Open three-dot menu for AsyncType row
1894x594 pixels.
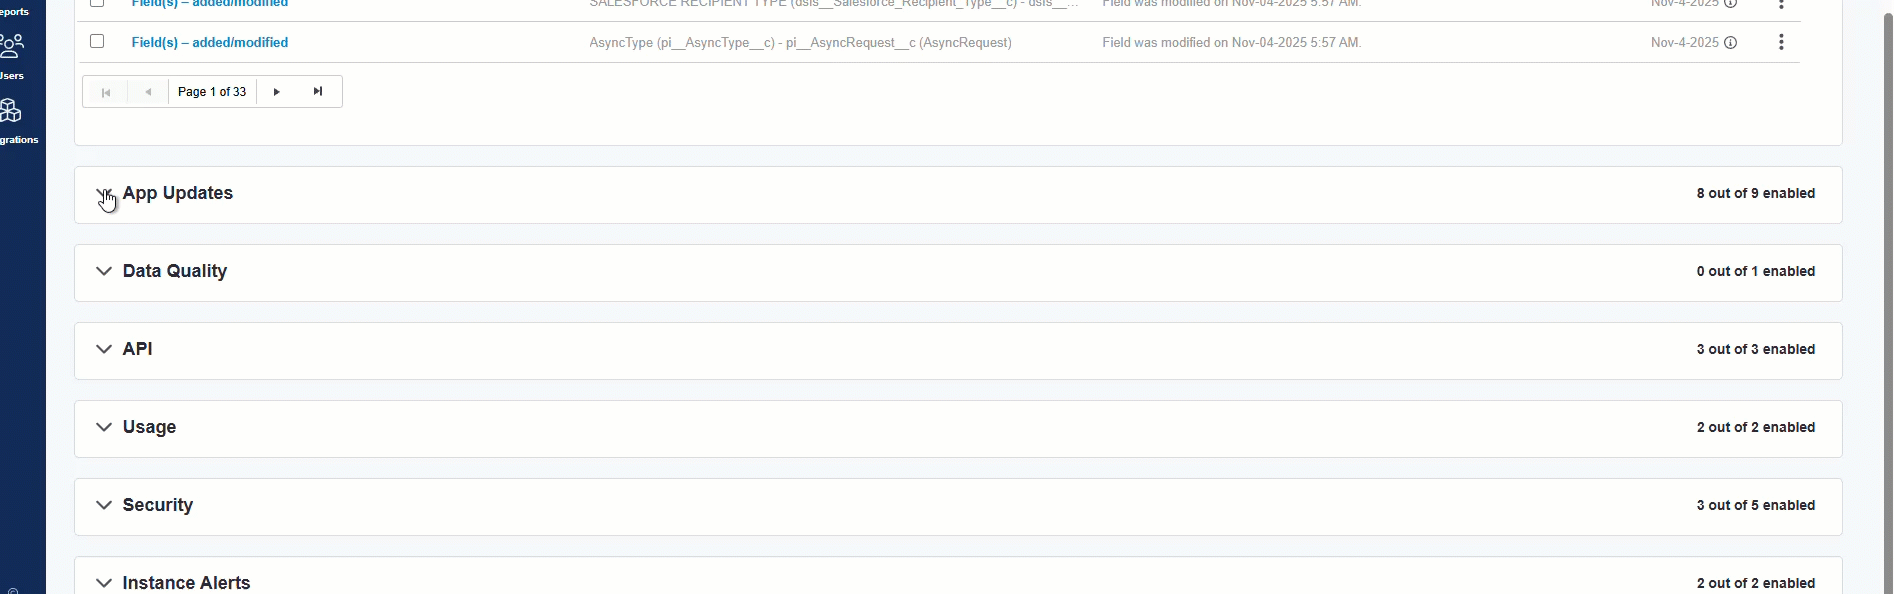coord(1781,42)
